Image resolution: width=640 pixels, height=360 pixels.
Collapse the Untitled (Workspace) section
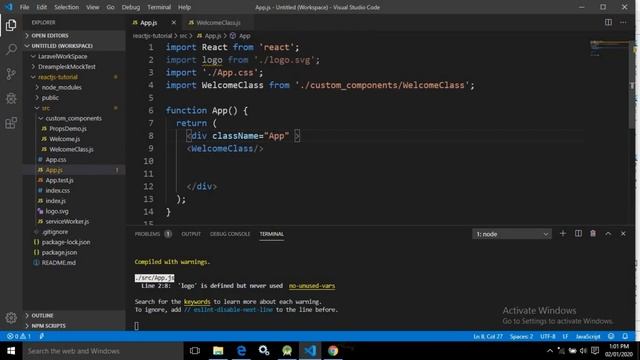pos(74,46)
